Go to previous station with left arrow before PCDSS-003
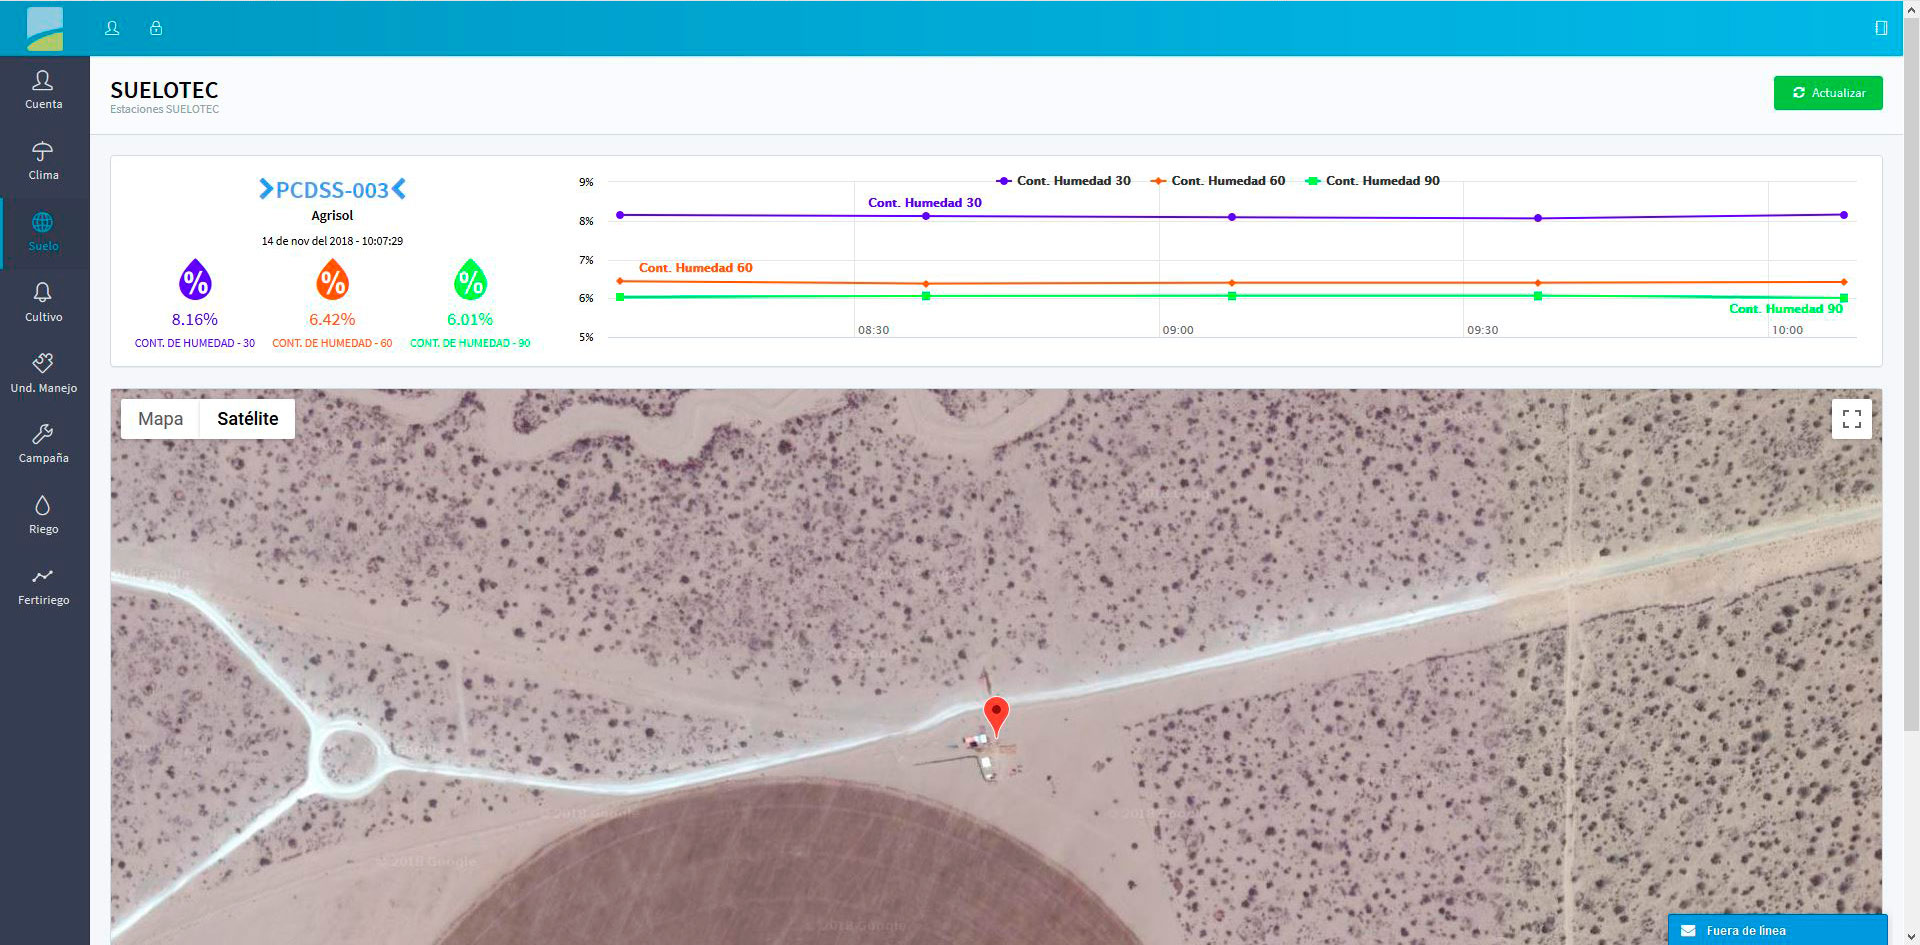This screenshot has width=1920, height=945. tap(265, 189)
